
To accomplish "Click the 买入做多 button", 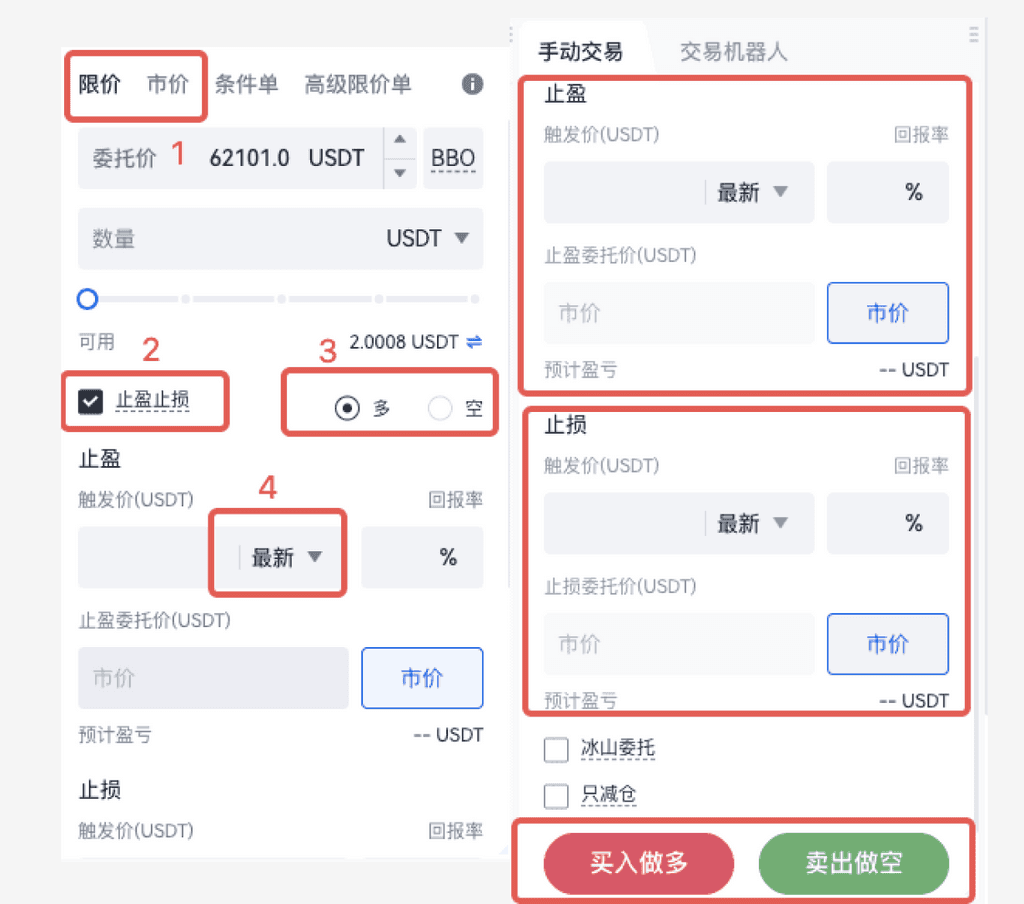I will pos(638,863).
